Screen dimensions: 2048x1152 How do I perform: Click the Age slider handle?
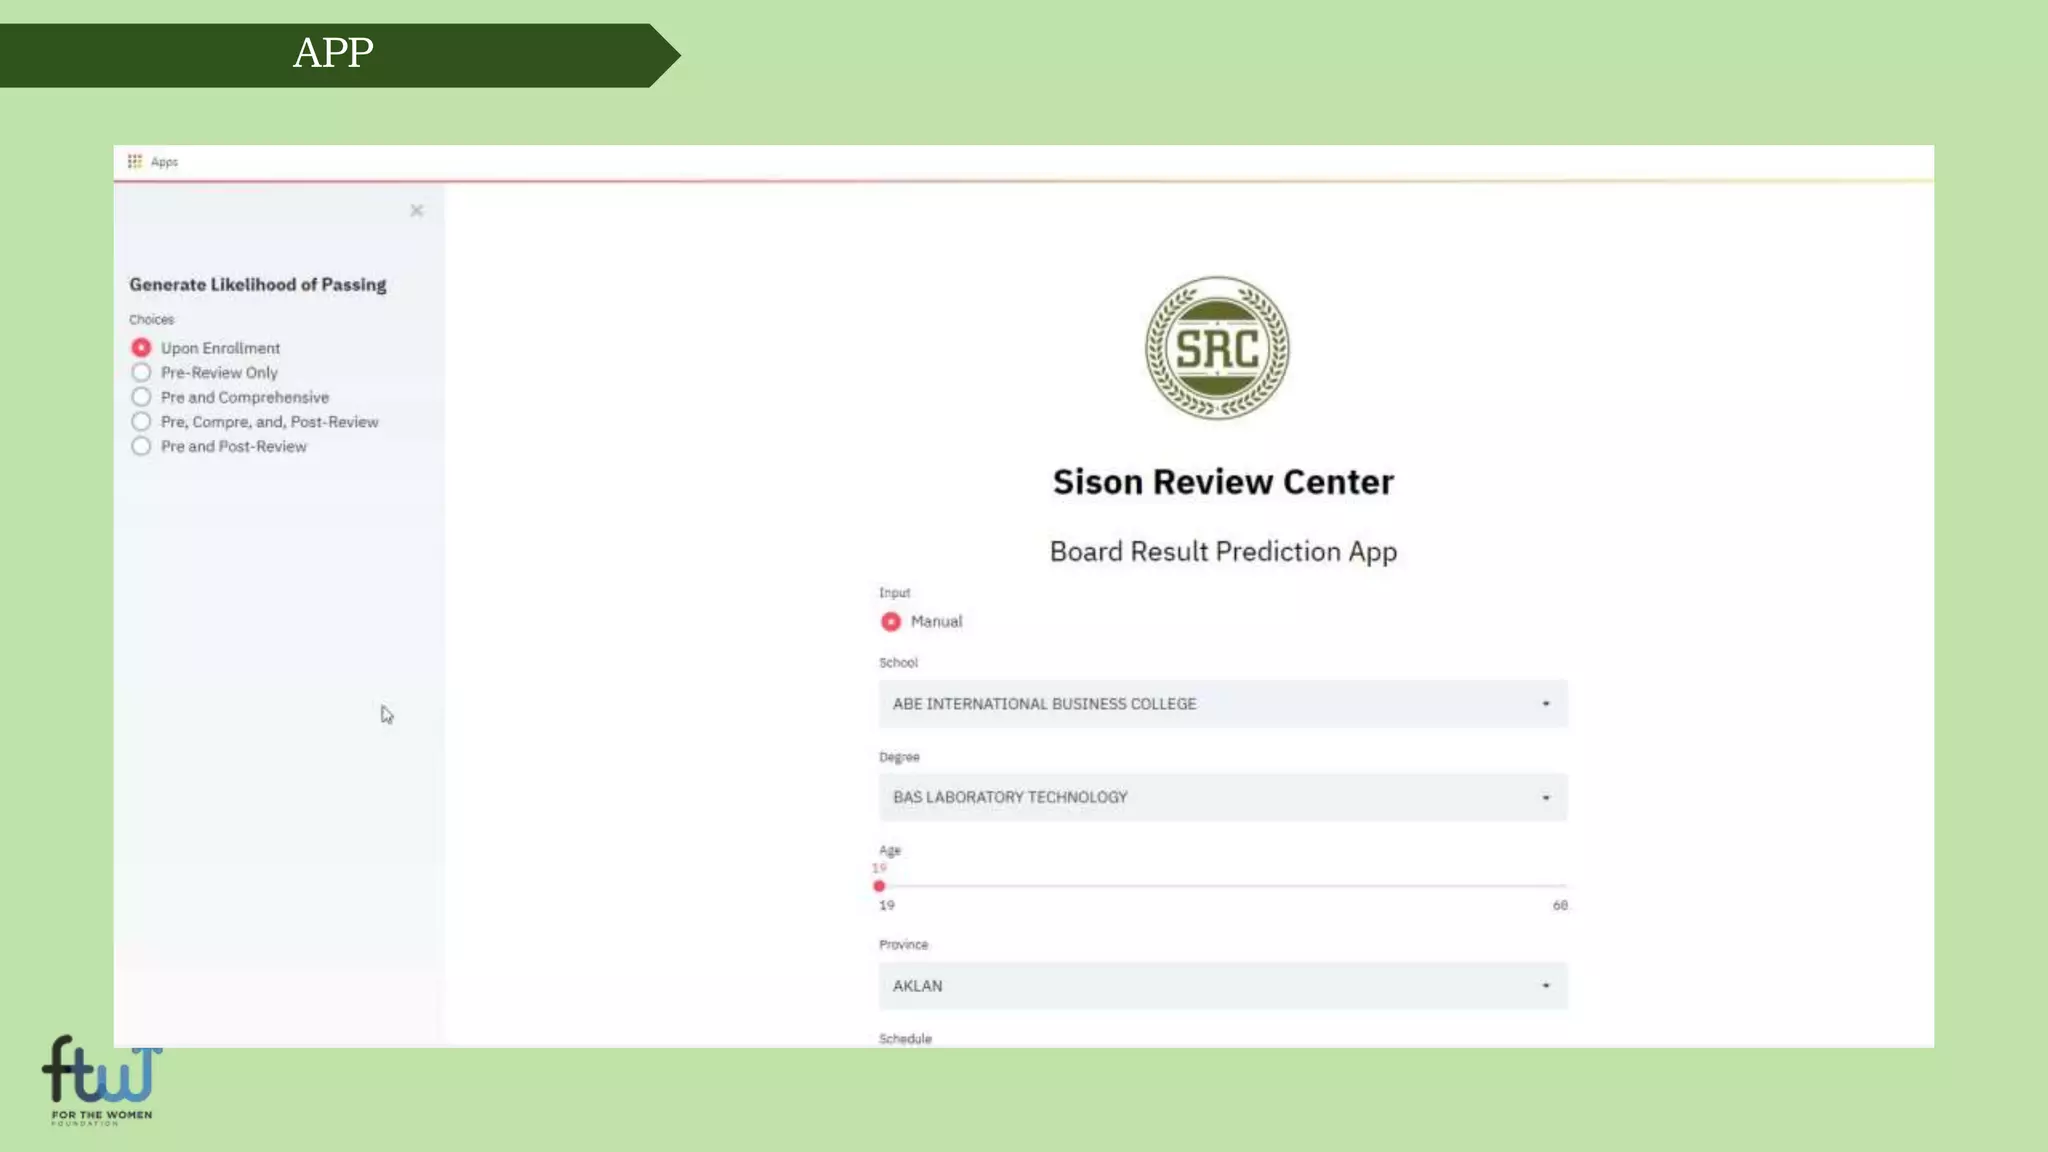pos(879,886)
